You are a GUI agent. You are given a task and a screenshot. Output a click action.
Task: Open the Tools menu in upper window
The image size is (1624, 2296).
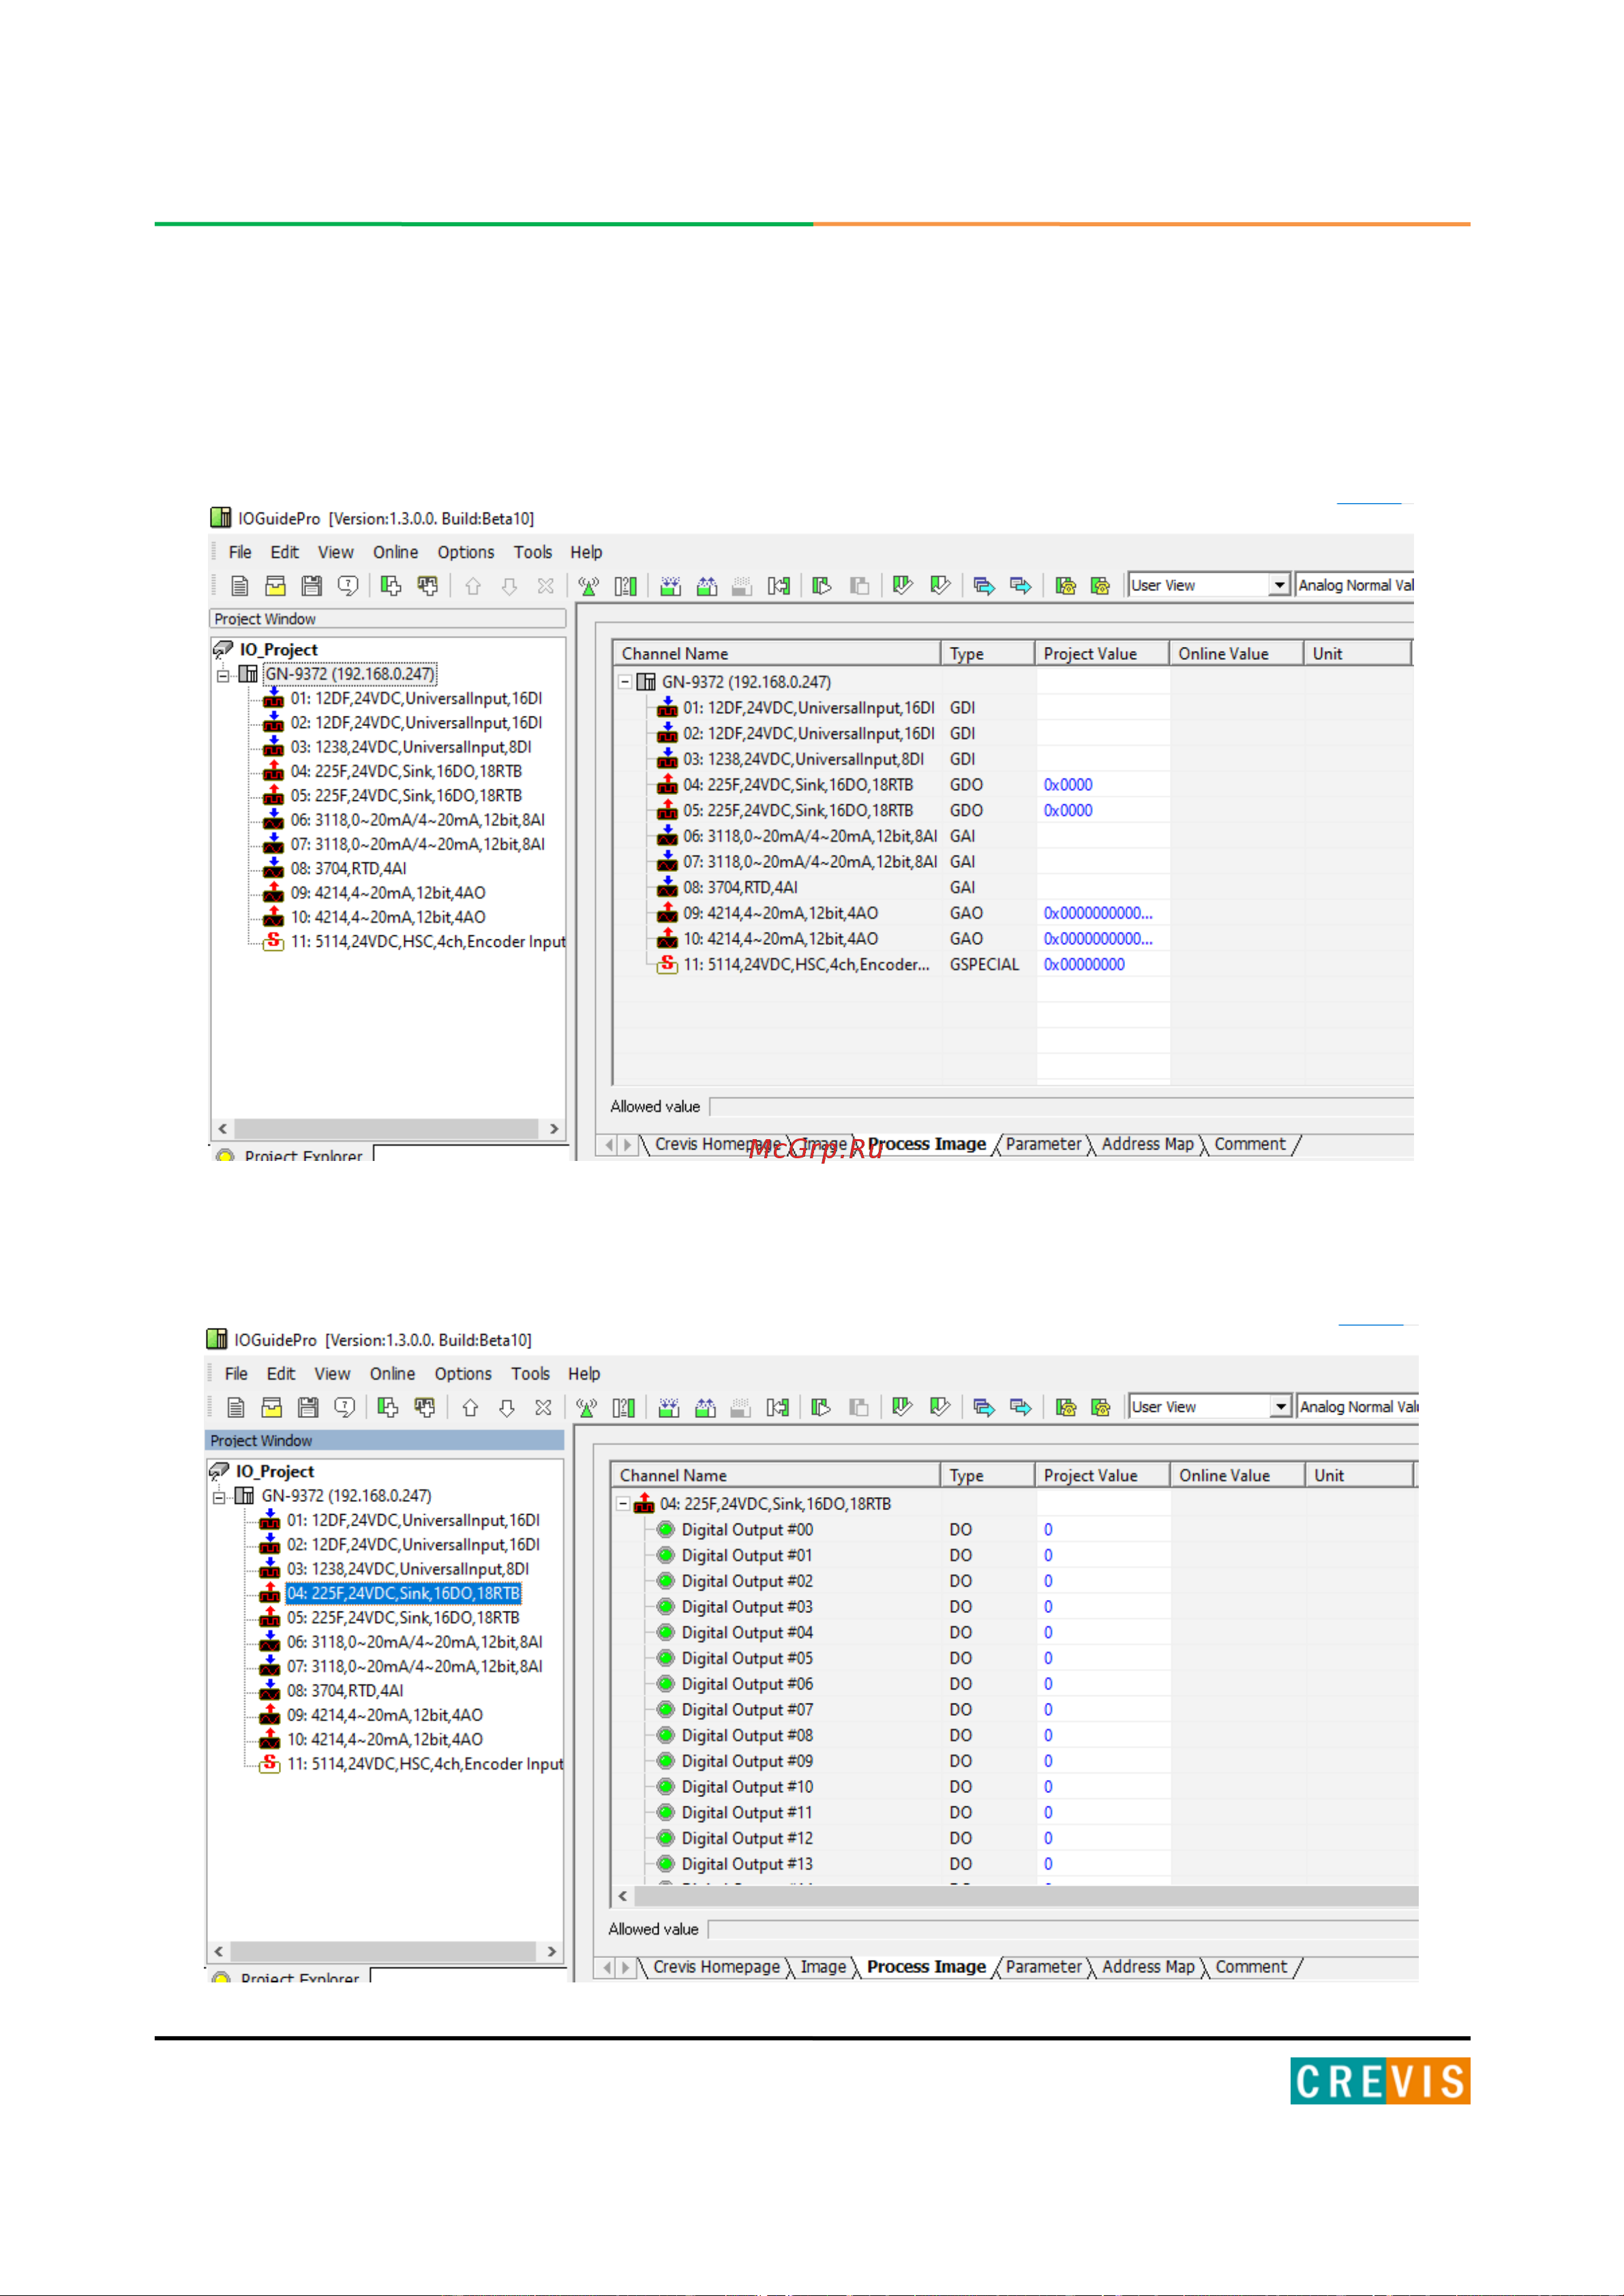click(533, 552)
